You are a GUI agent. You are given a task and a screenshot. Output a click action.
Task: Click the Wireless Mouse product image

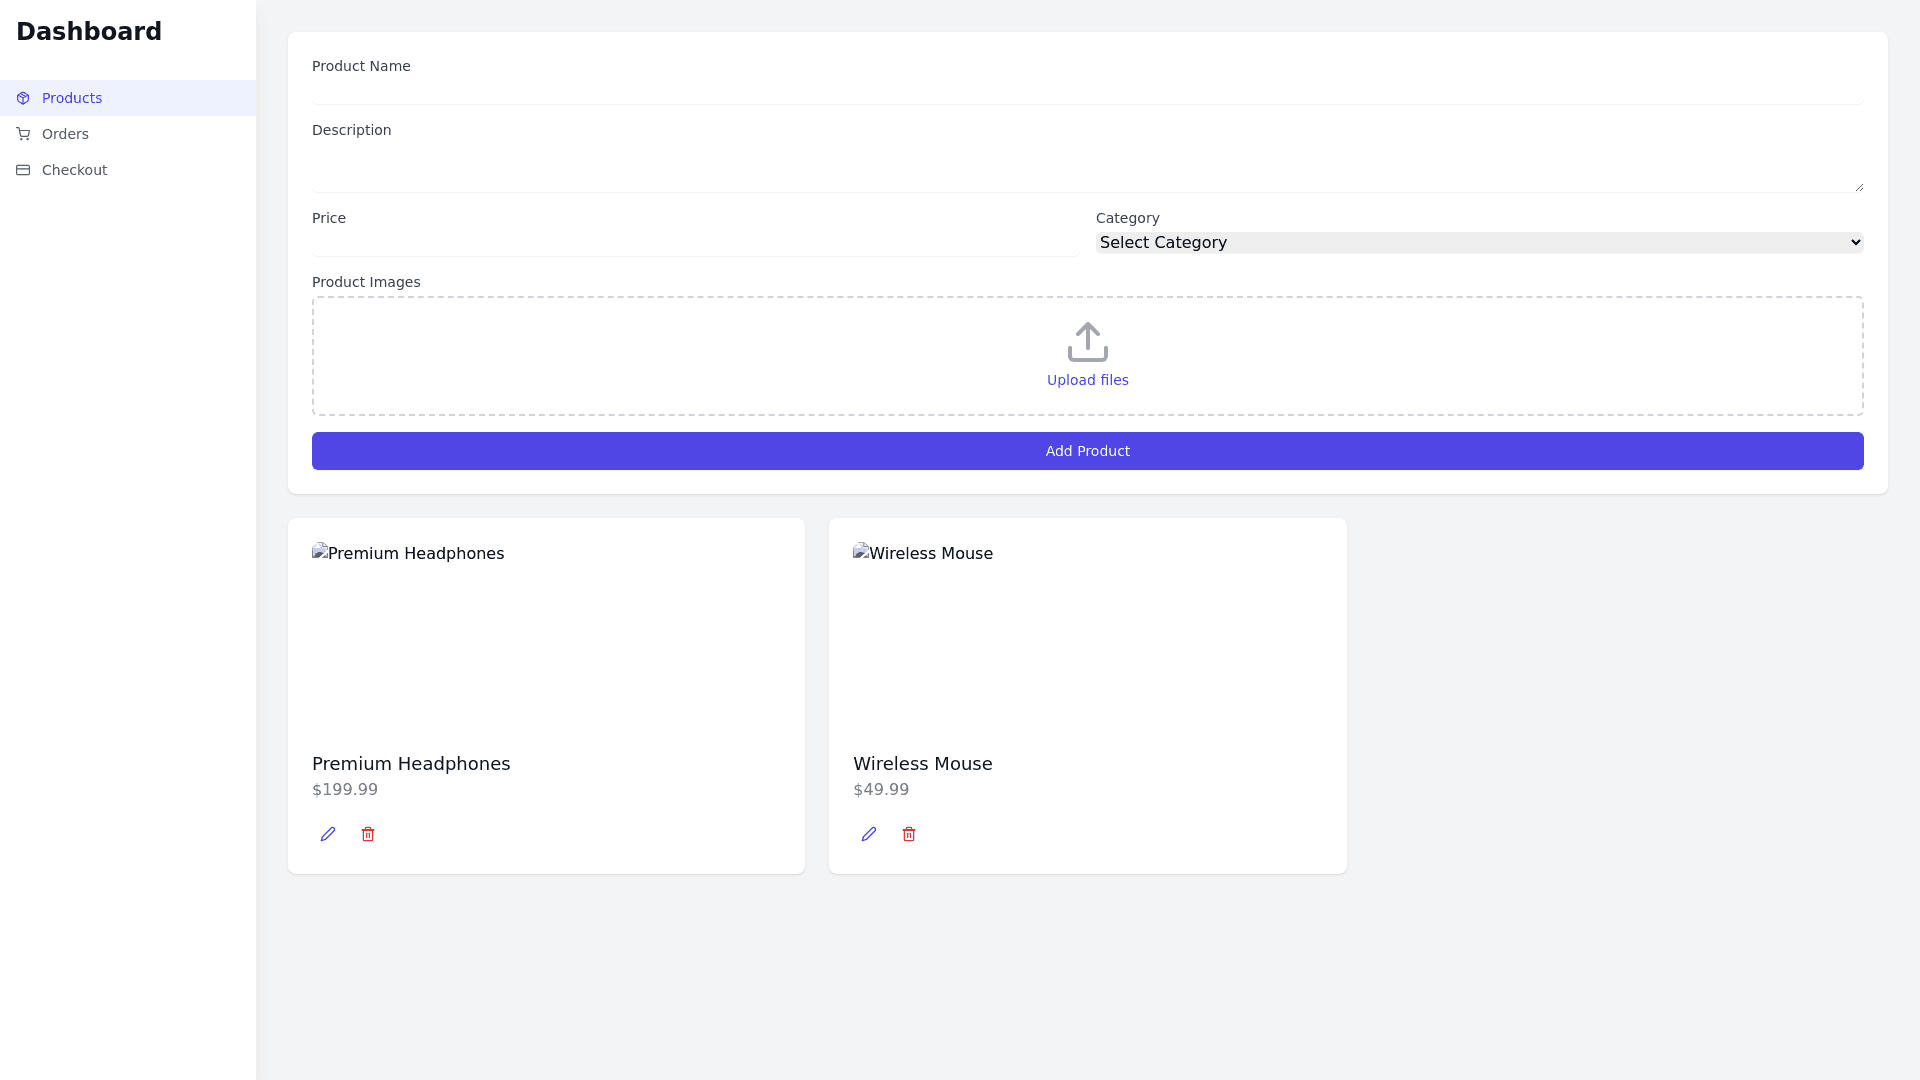922,554
